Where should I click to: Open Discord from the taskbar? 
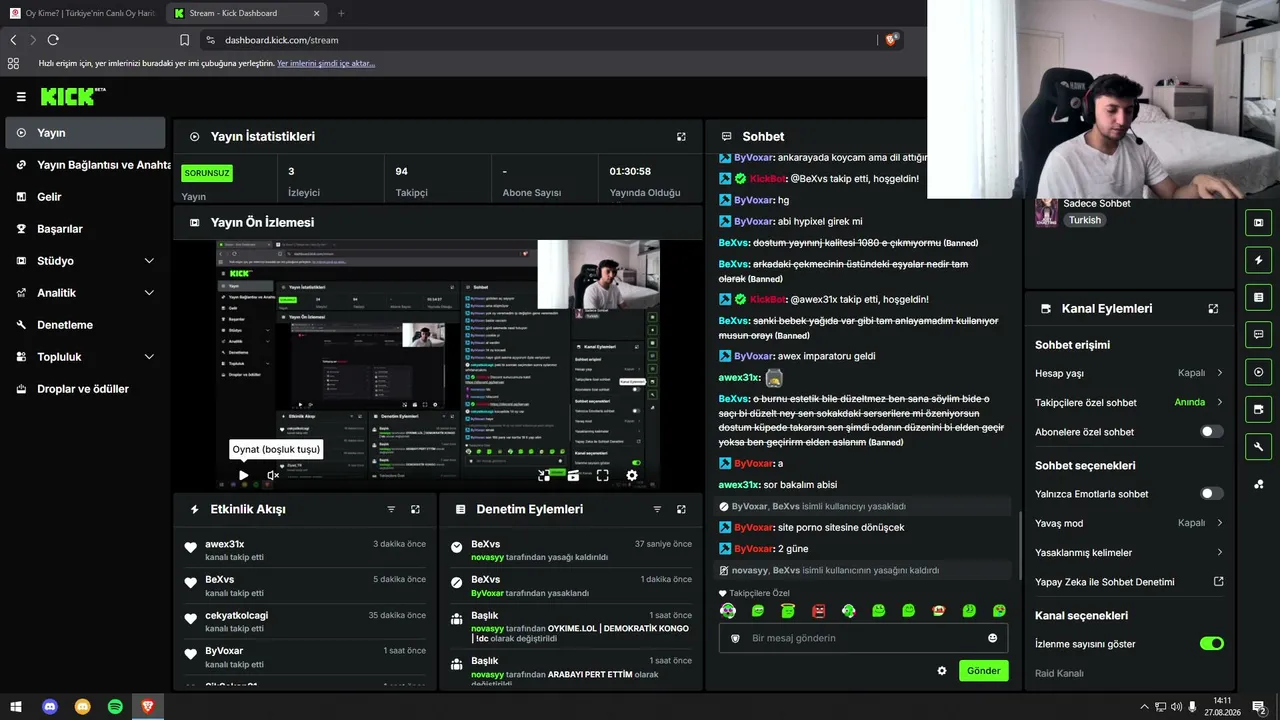click(50, 707)
